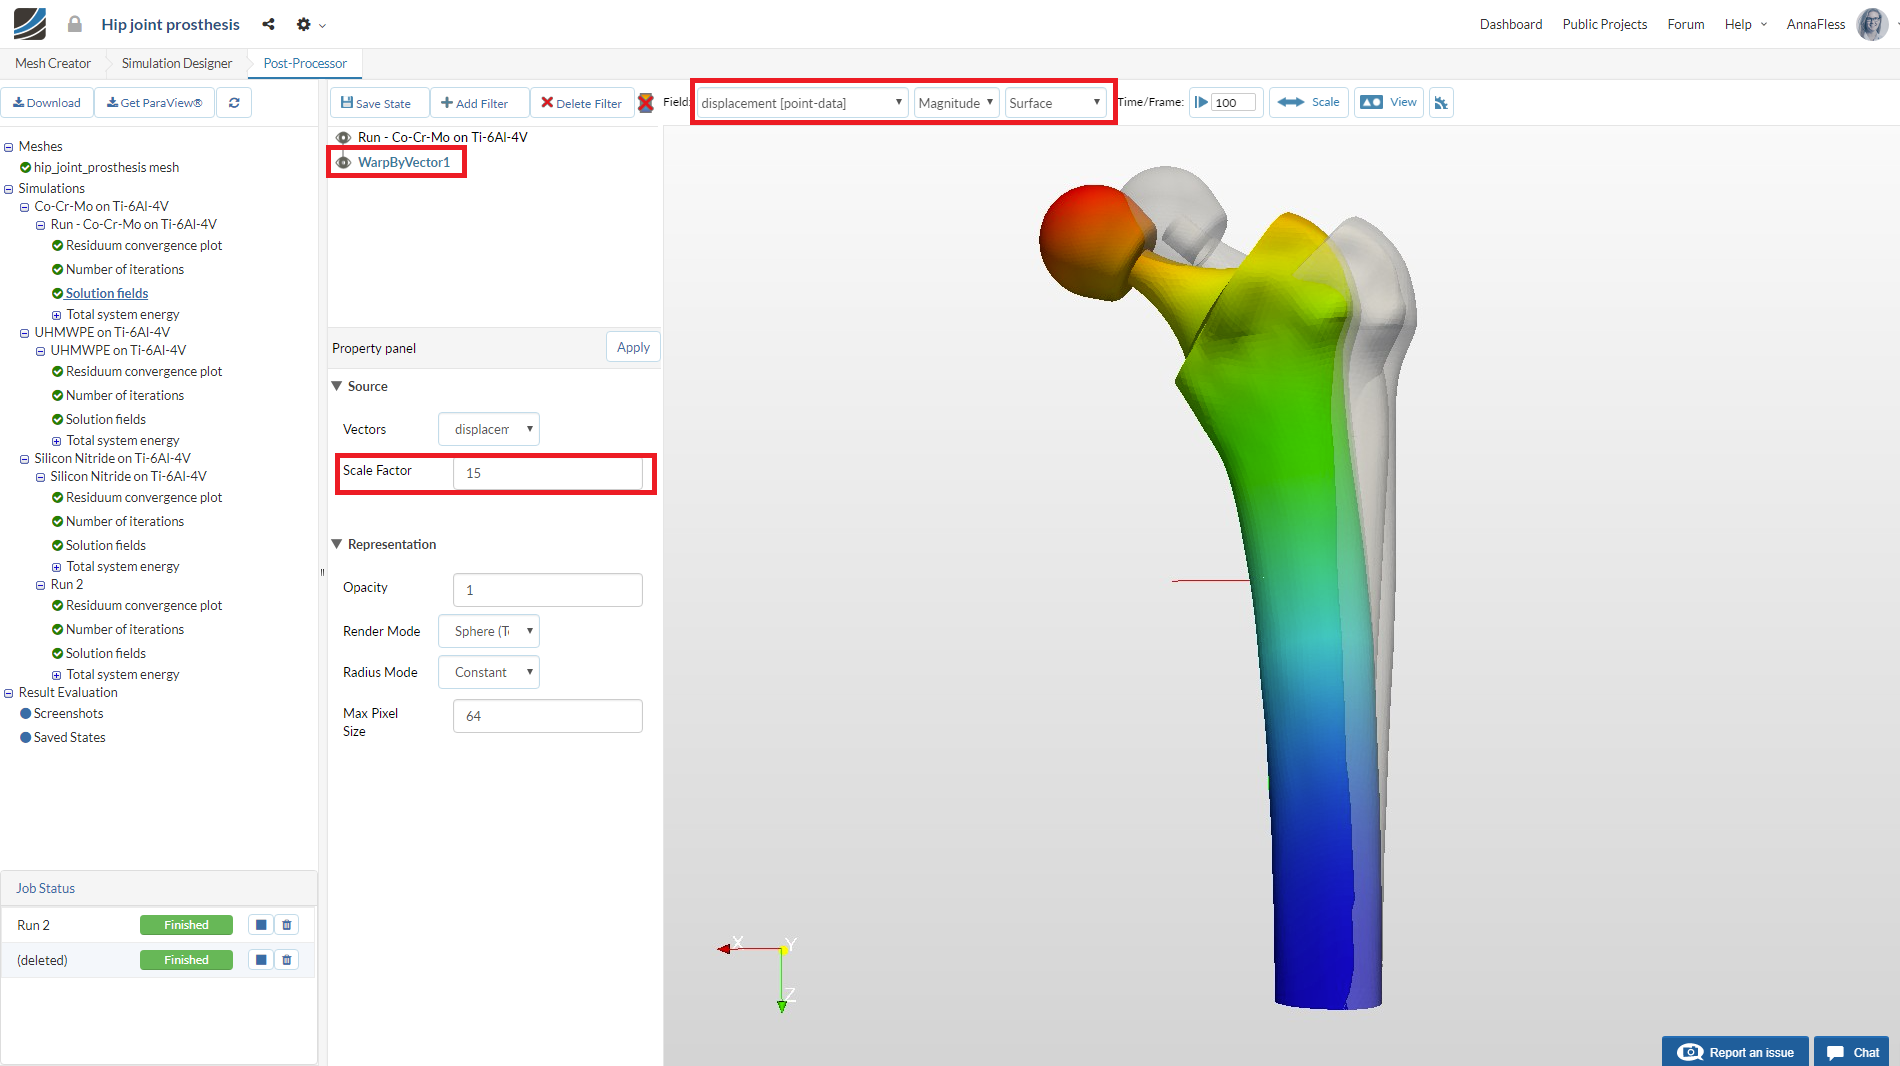1900x1066 pixels.
Task: Delete the selected filter
Action: coord(581,103)
